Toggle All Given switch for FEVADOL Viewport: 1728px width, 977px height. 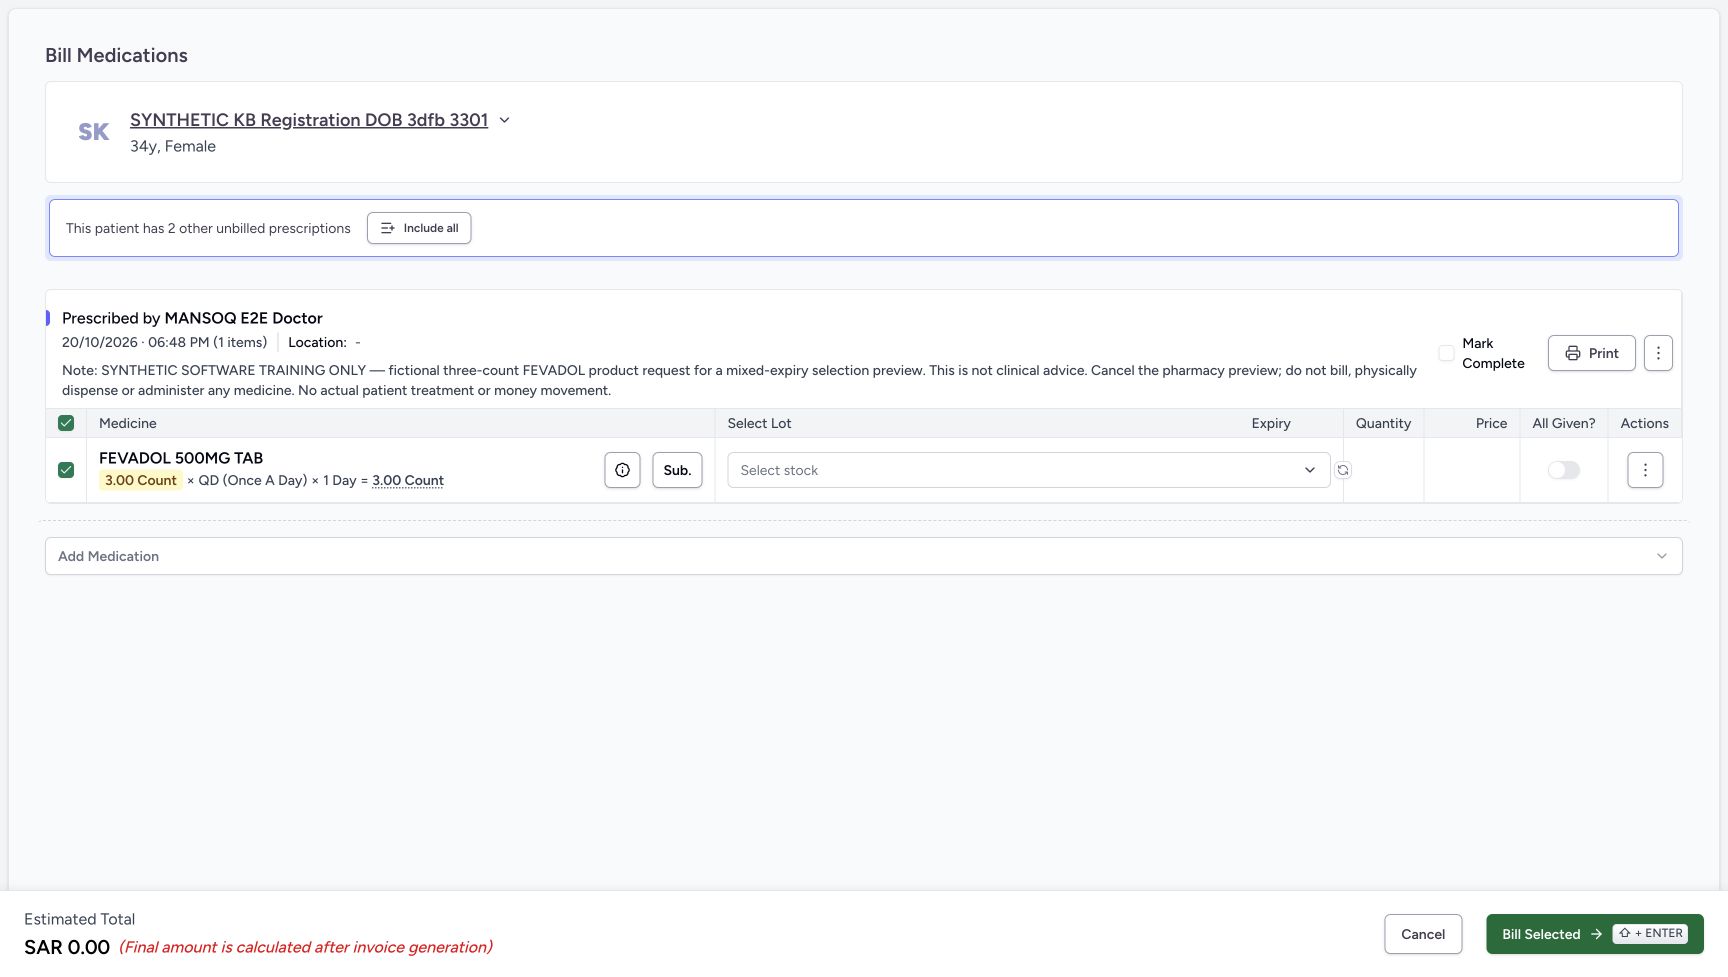pos(1564,470)
